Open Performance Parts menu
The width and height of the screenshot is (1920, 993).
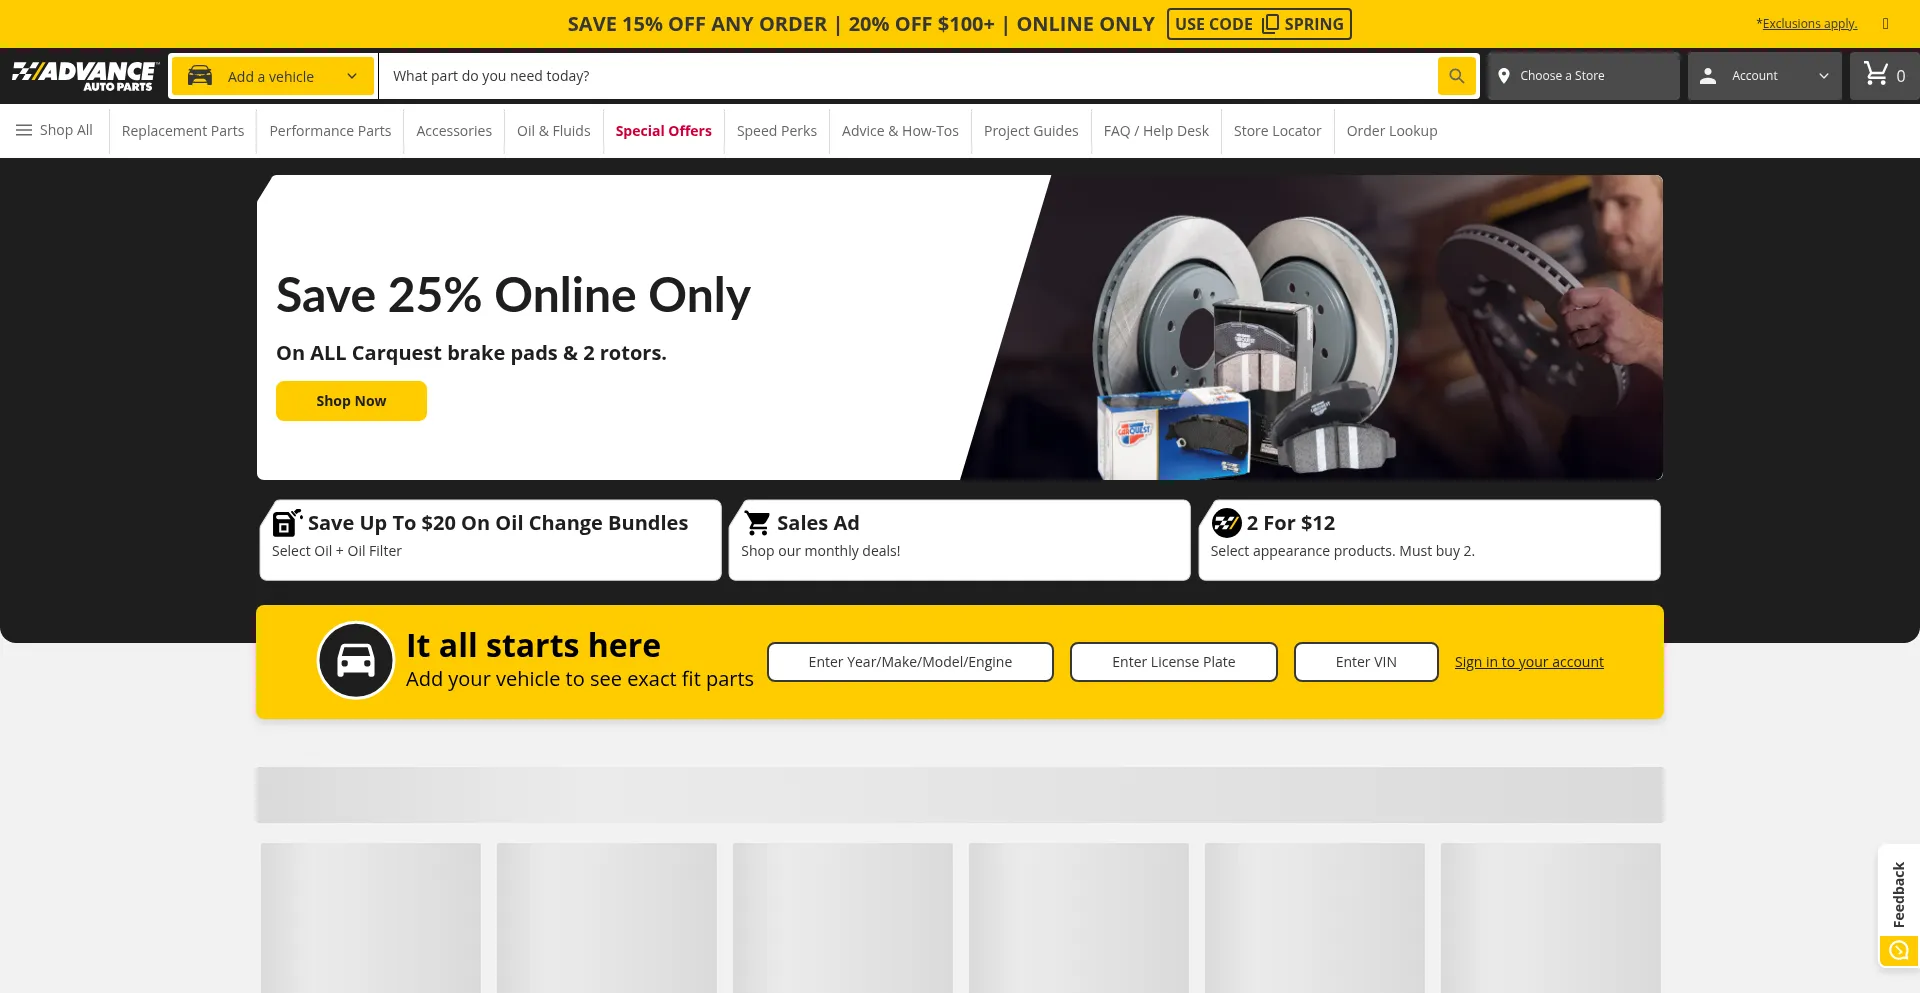(x=330, y=131)
